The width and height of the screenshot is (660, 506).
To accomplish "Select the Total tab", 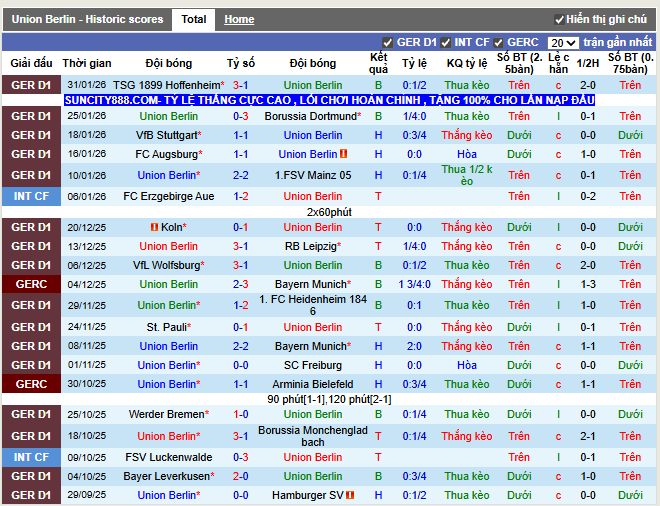I will 194,19.
